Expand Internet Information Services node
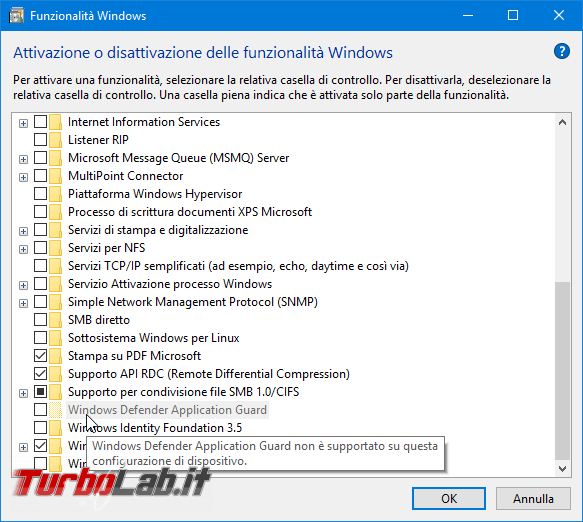Viewport: 583px width, 522px height. pos(23,123)
